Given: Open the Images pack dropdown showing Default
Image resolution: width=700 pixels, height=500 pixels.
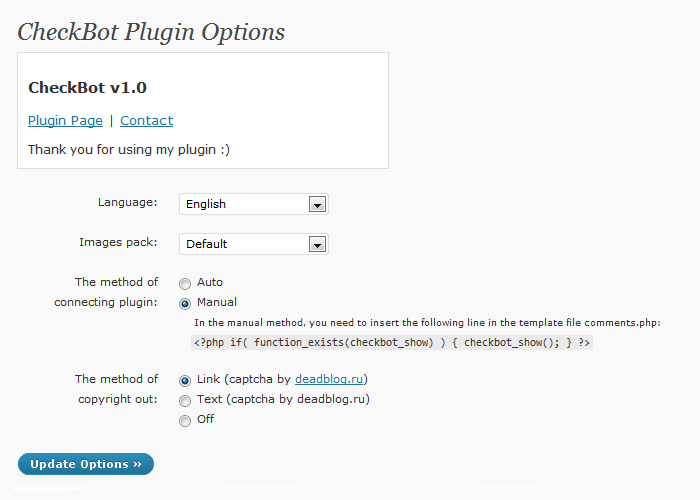Looking at the screenshot, I should coord(254,244).
